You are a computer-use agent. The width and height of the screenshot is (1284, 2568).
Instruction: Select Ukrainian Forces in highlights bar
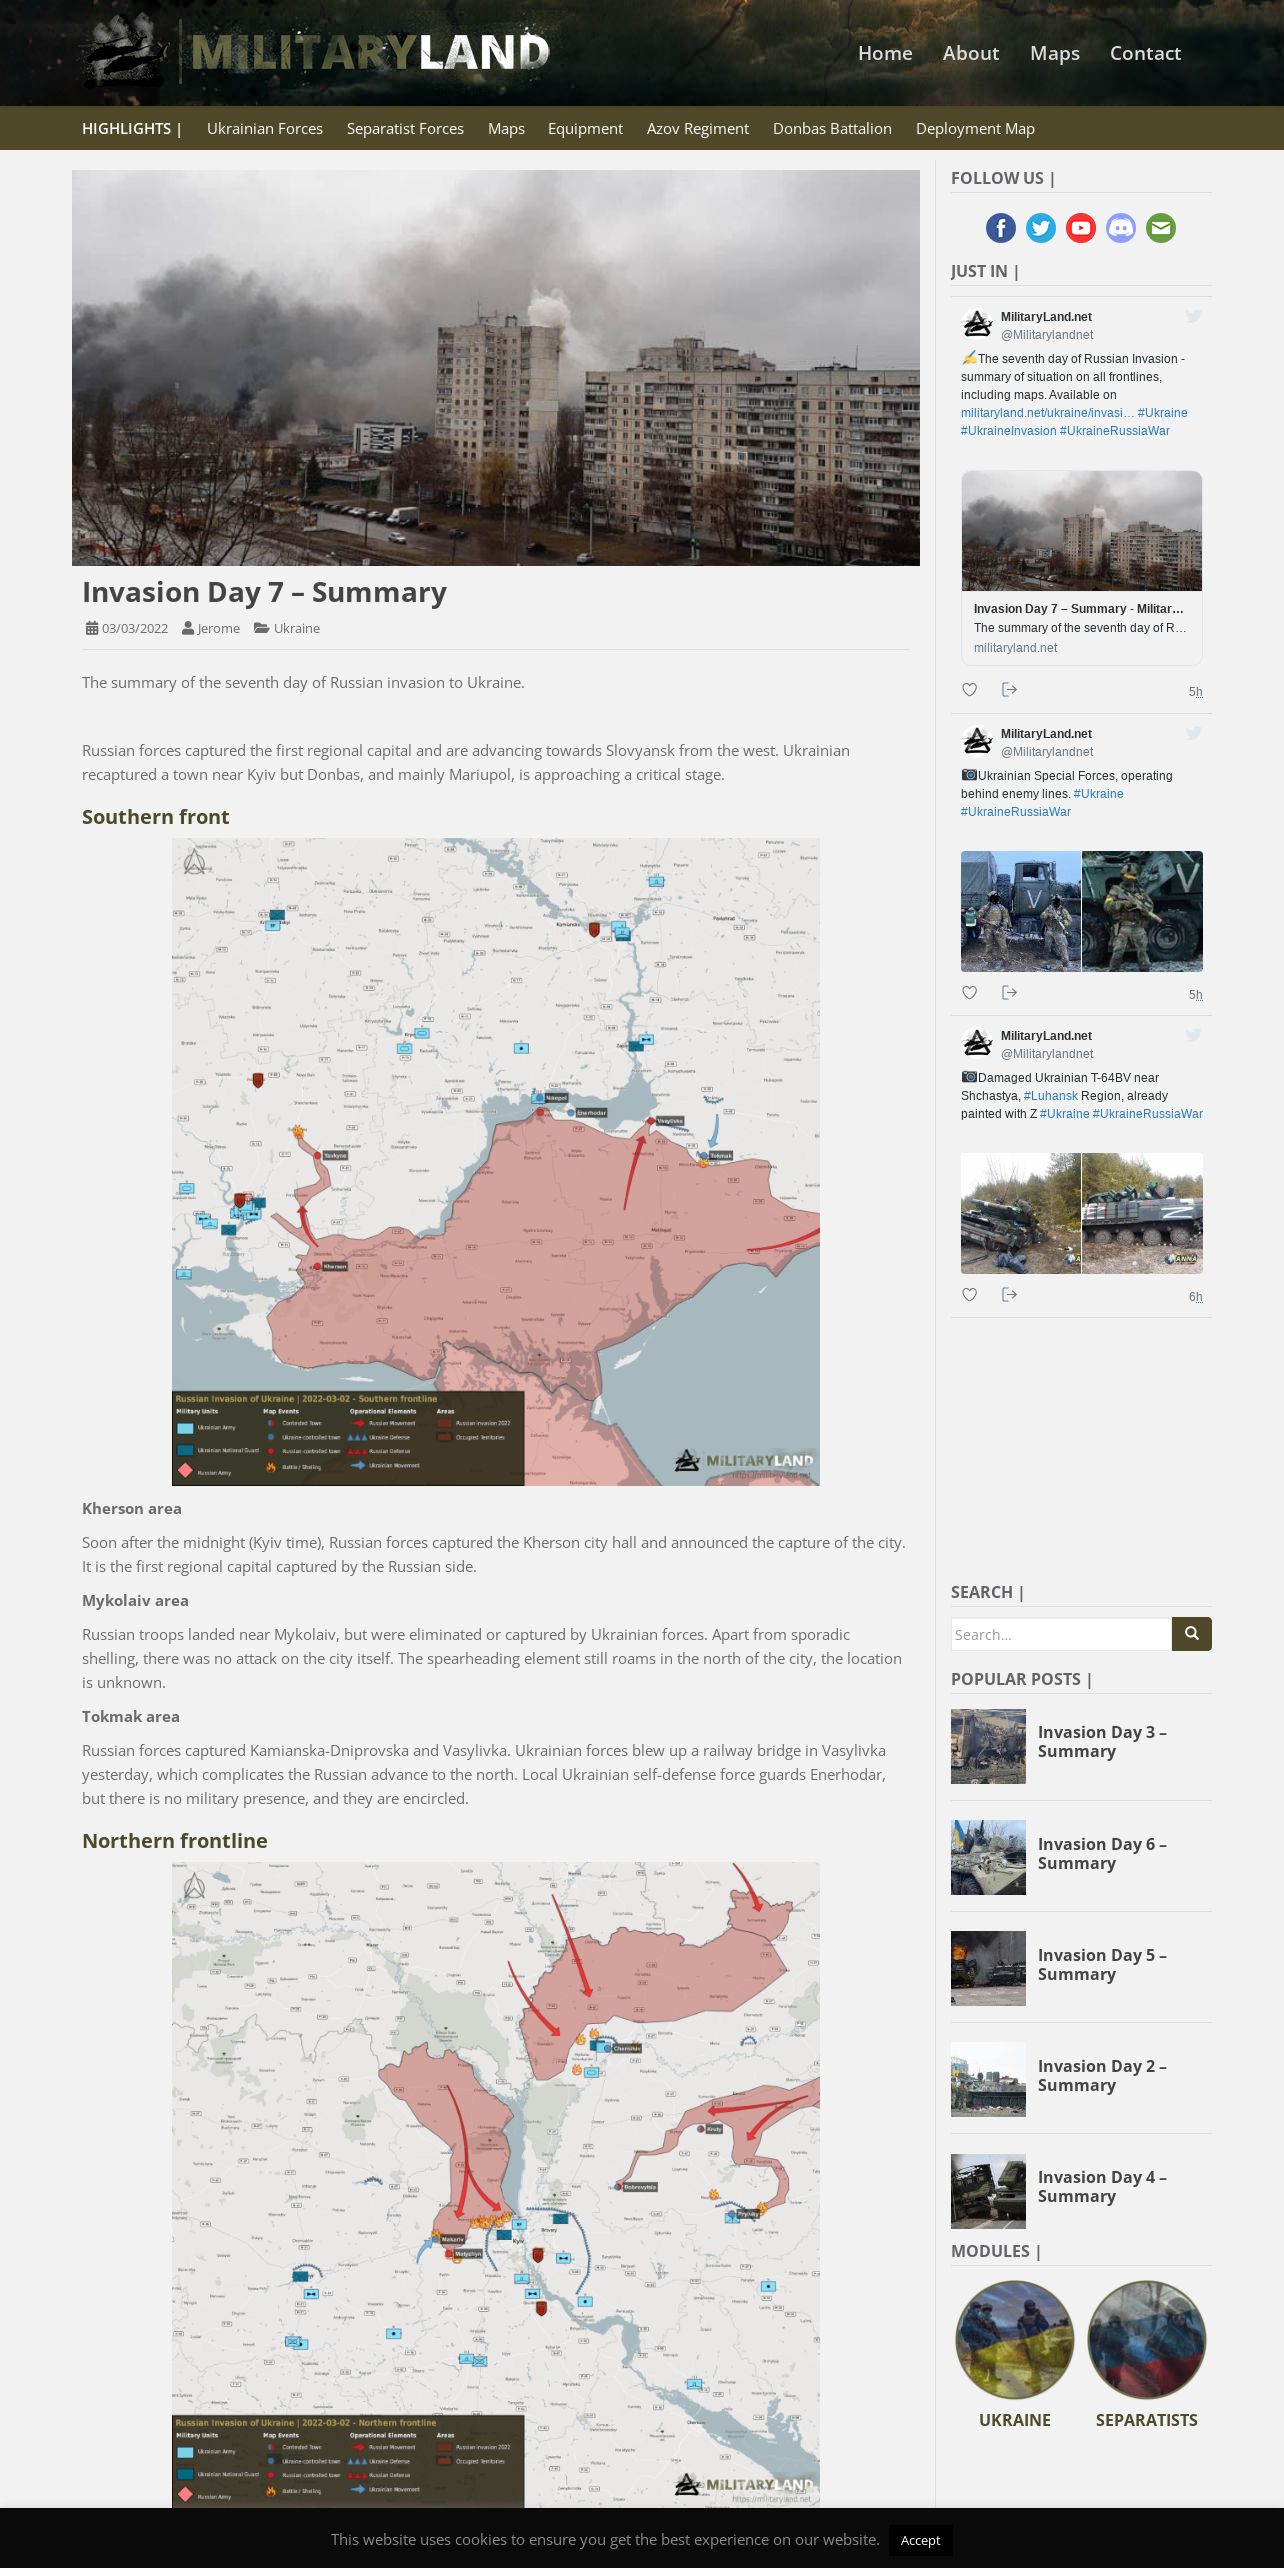(x=265, y=128)
